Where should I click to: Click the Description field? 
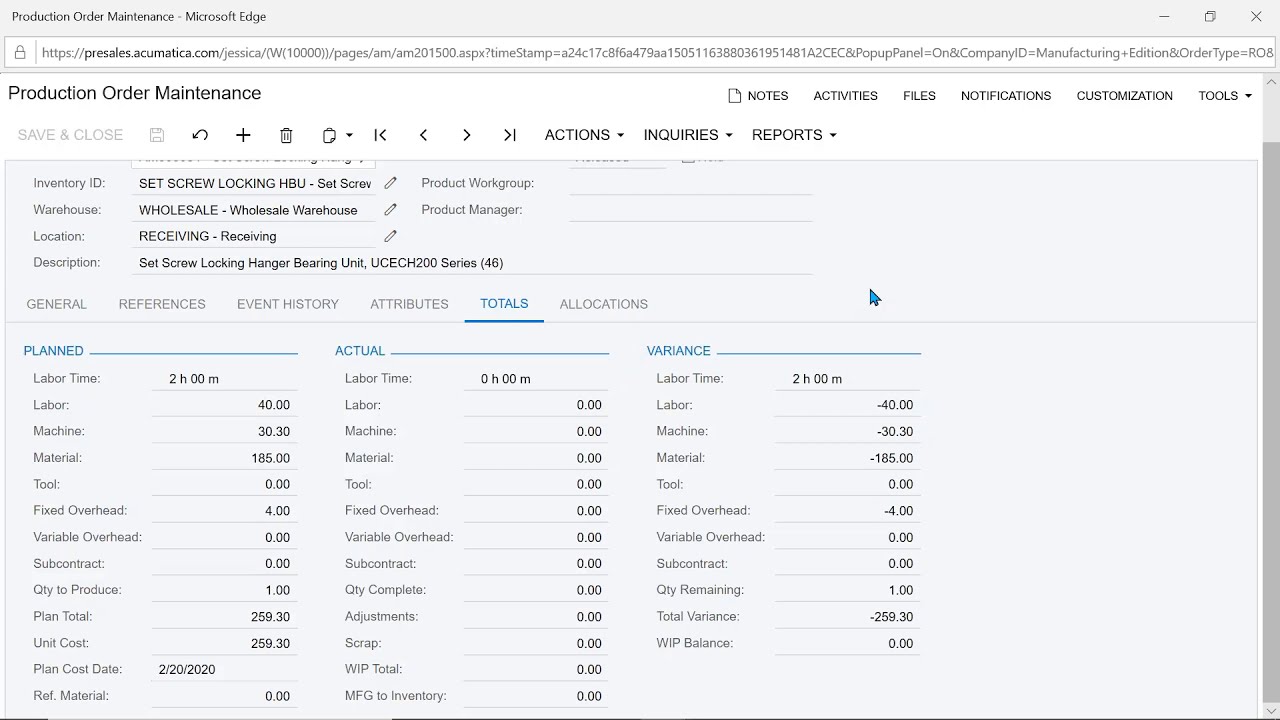click(474, 263)
